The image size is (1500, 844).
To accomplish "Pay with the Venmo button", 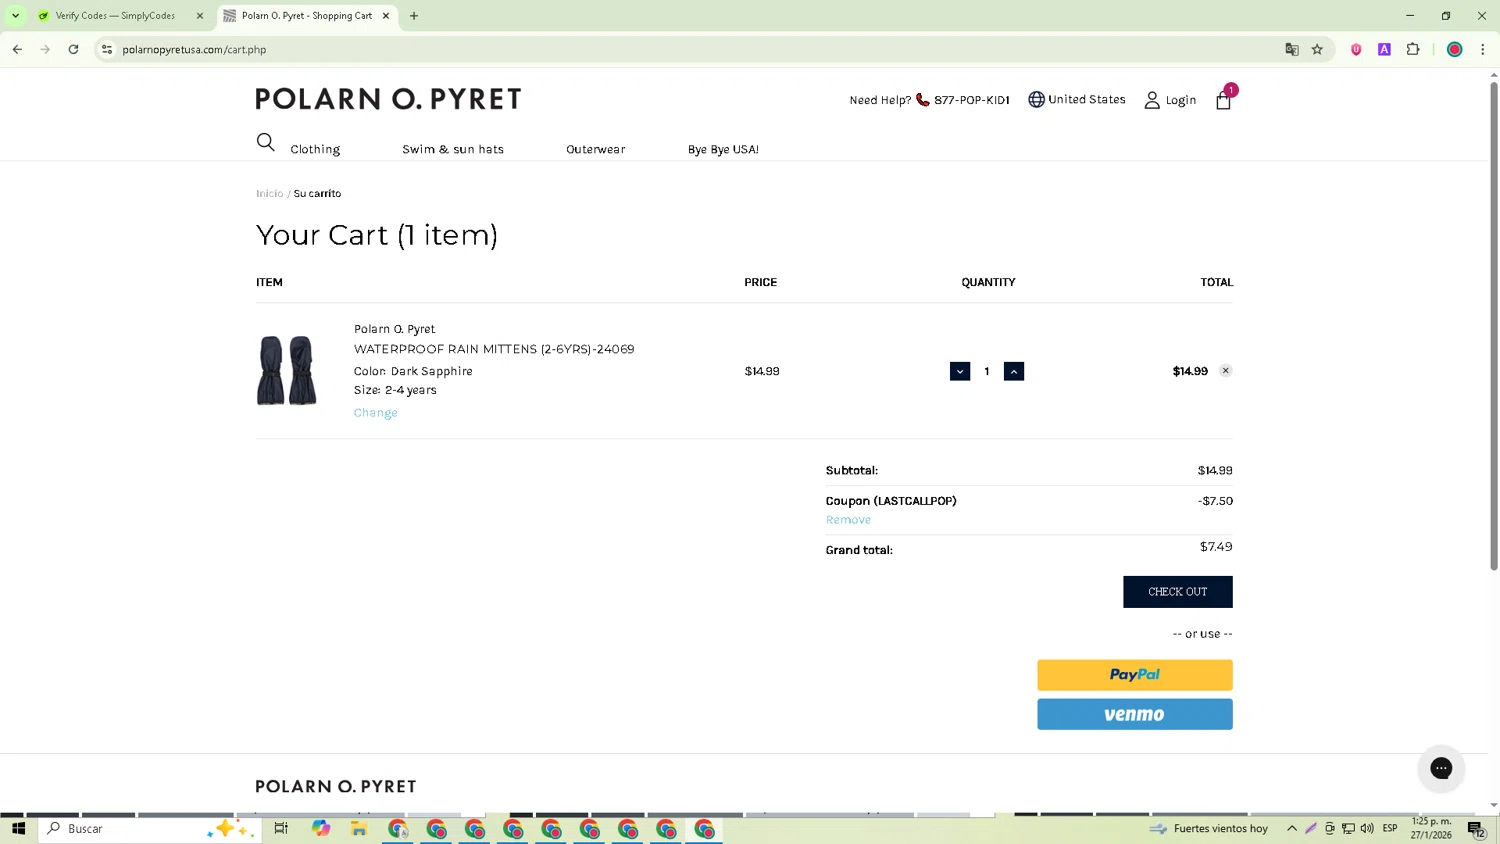I will click(1134, 714).
